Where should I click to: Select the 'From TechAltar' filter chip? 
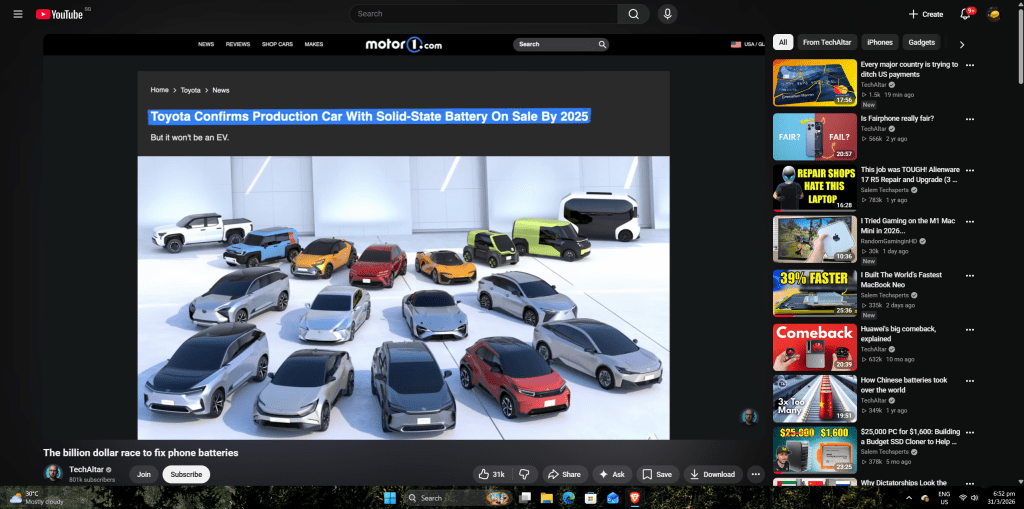tap(826, 43)
